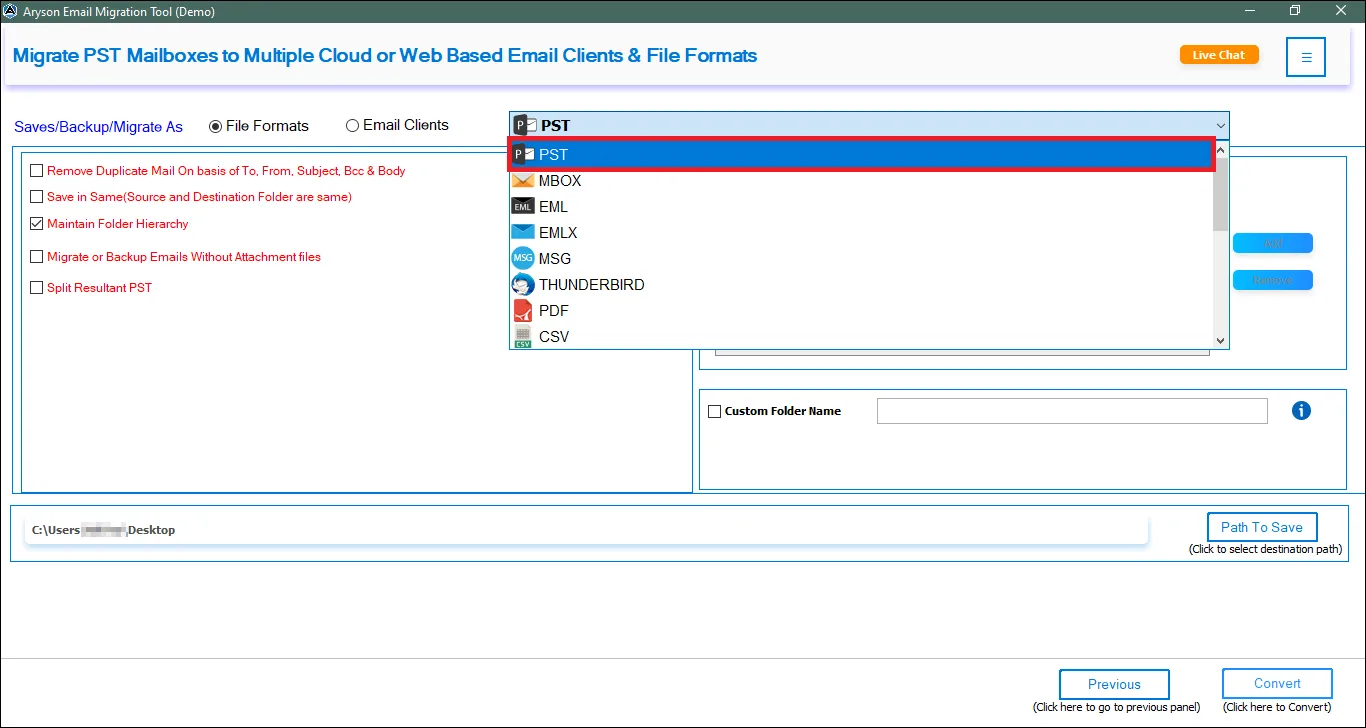Click the Custom Folder Name text field
The height and width of the screenshot is (728, 1366).
tap(1072, 410)
